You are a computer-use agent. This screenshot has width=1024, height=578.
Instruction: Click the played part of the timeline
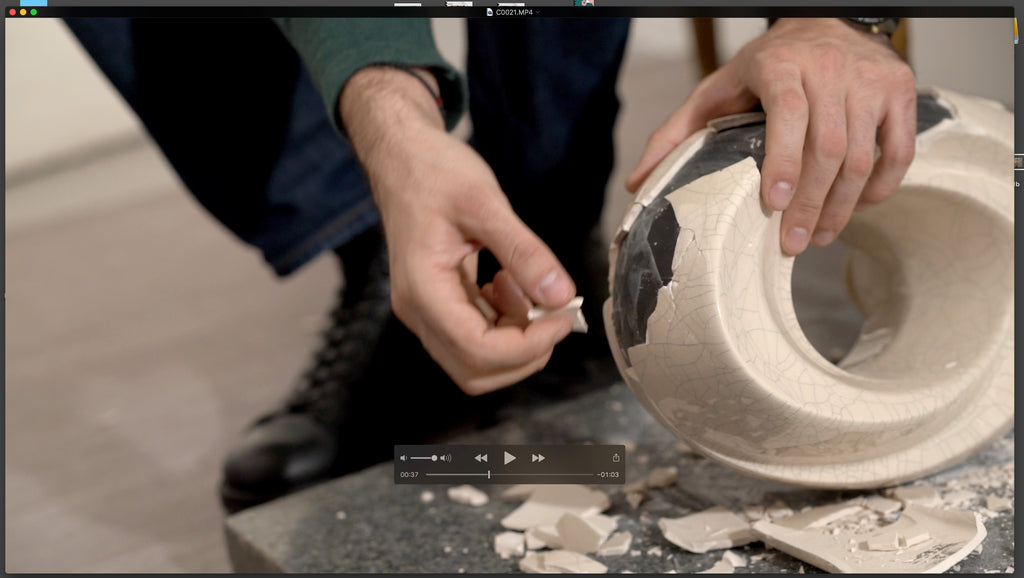tap(455, 474)
